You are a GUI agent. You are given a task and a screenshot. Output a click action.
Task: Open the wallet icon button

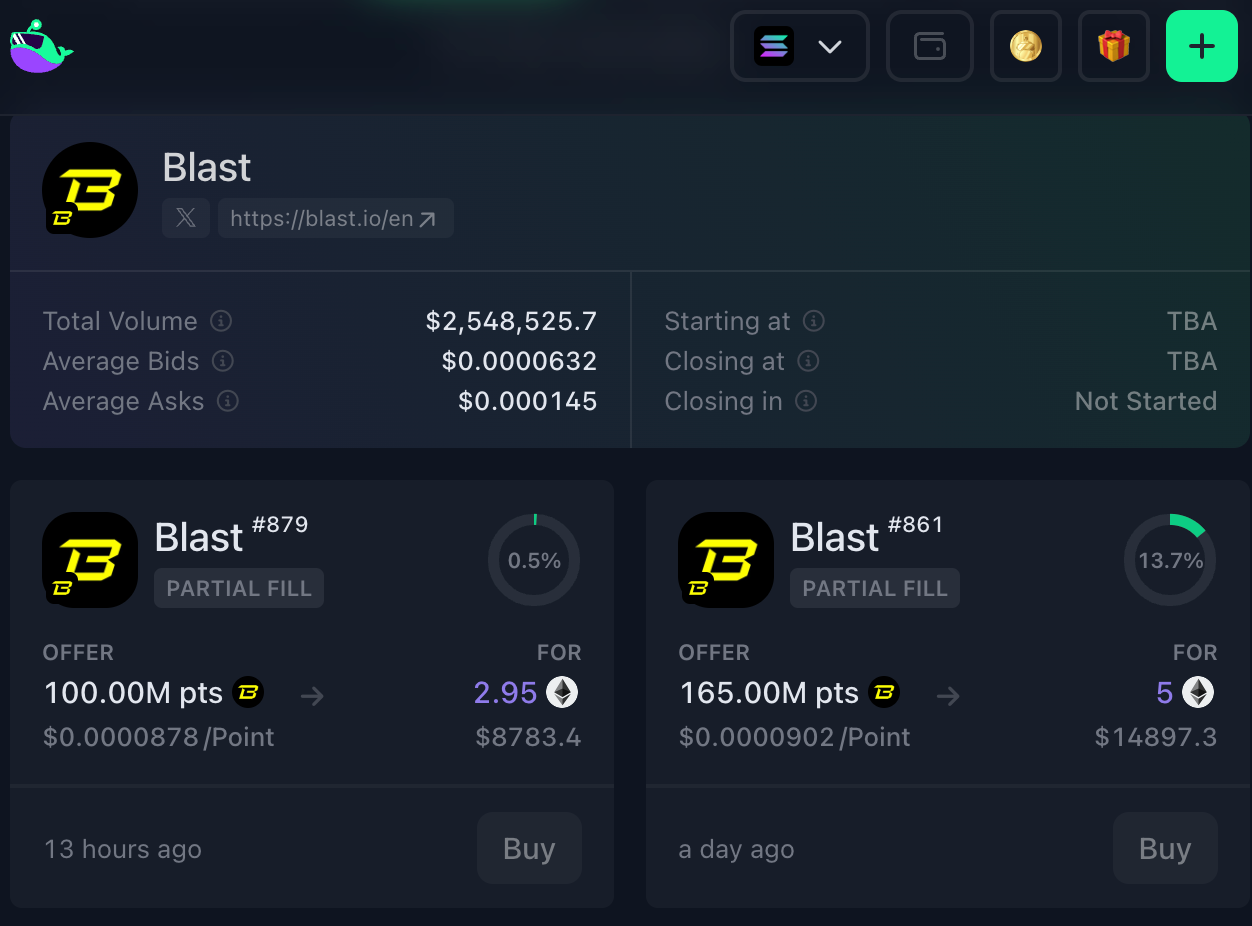click(x=929, y=46)
